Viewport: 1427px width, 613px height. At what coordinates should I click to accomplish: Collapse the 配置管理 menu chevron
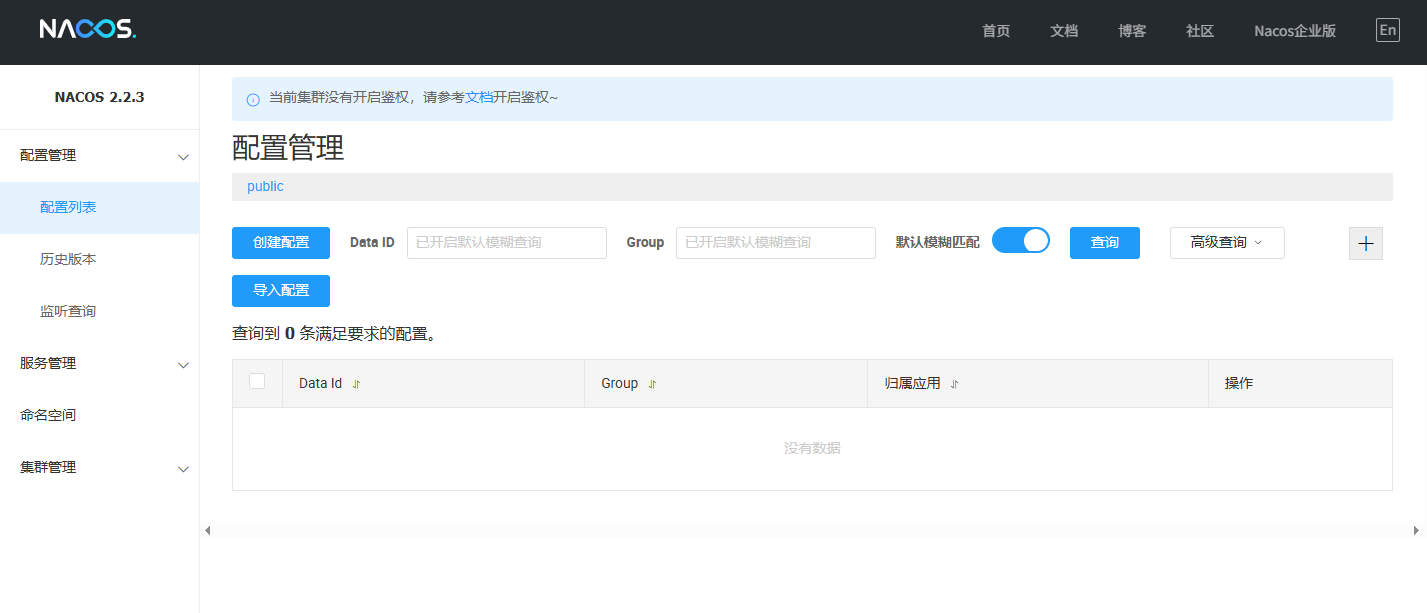[x=183, y=157]
